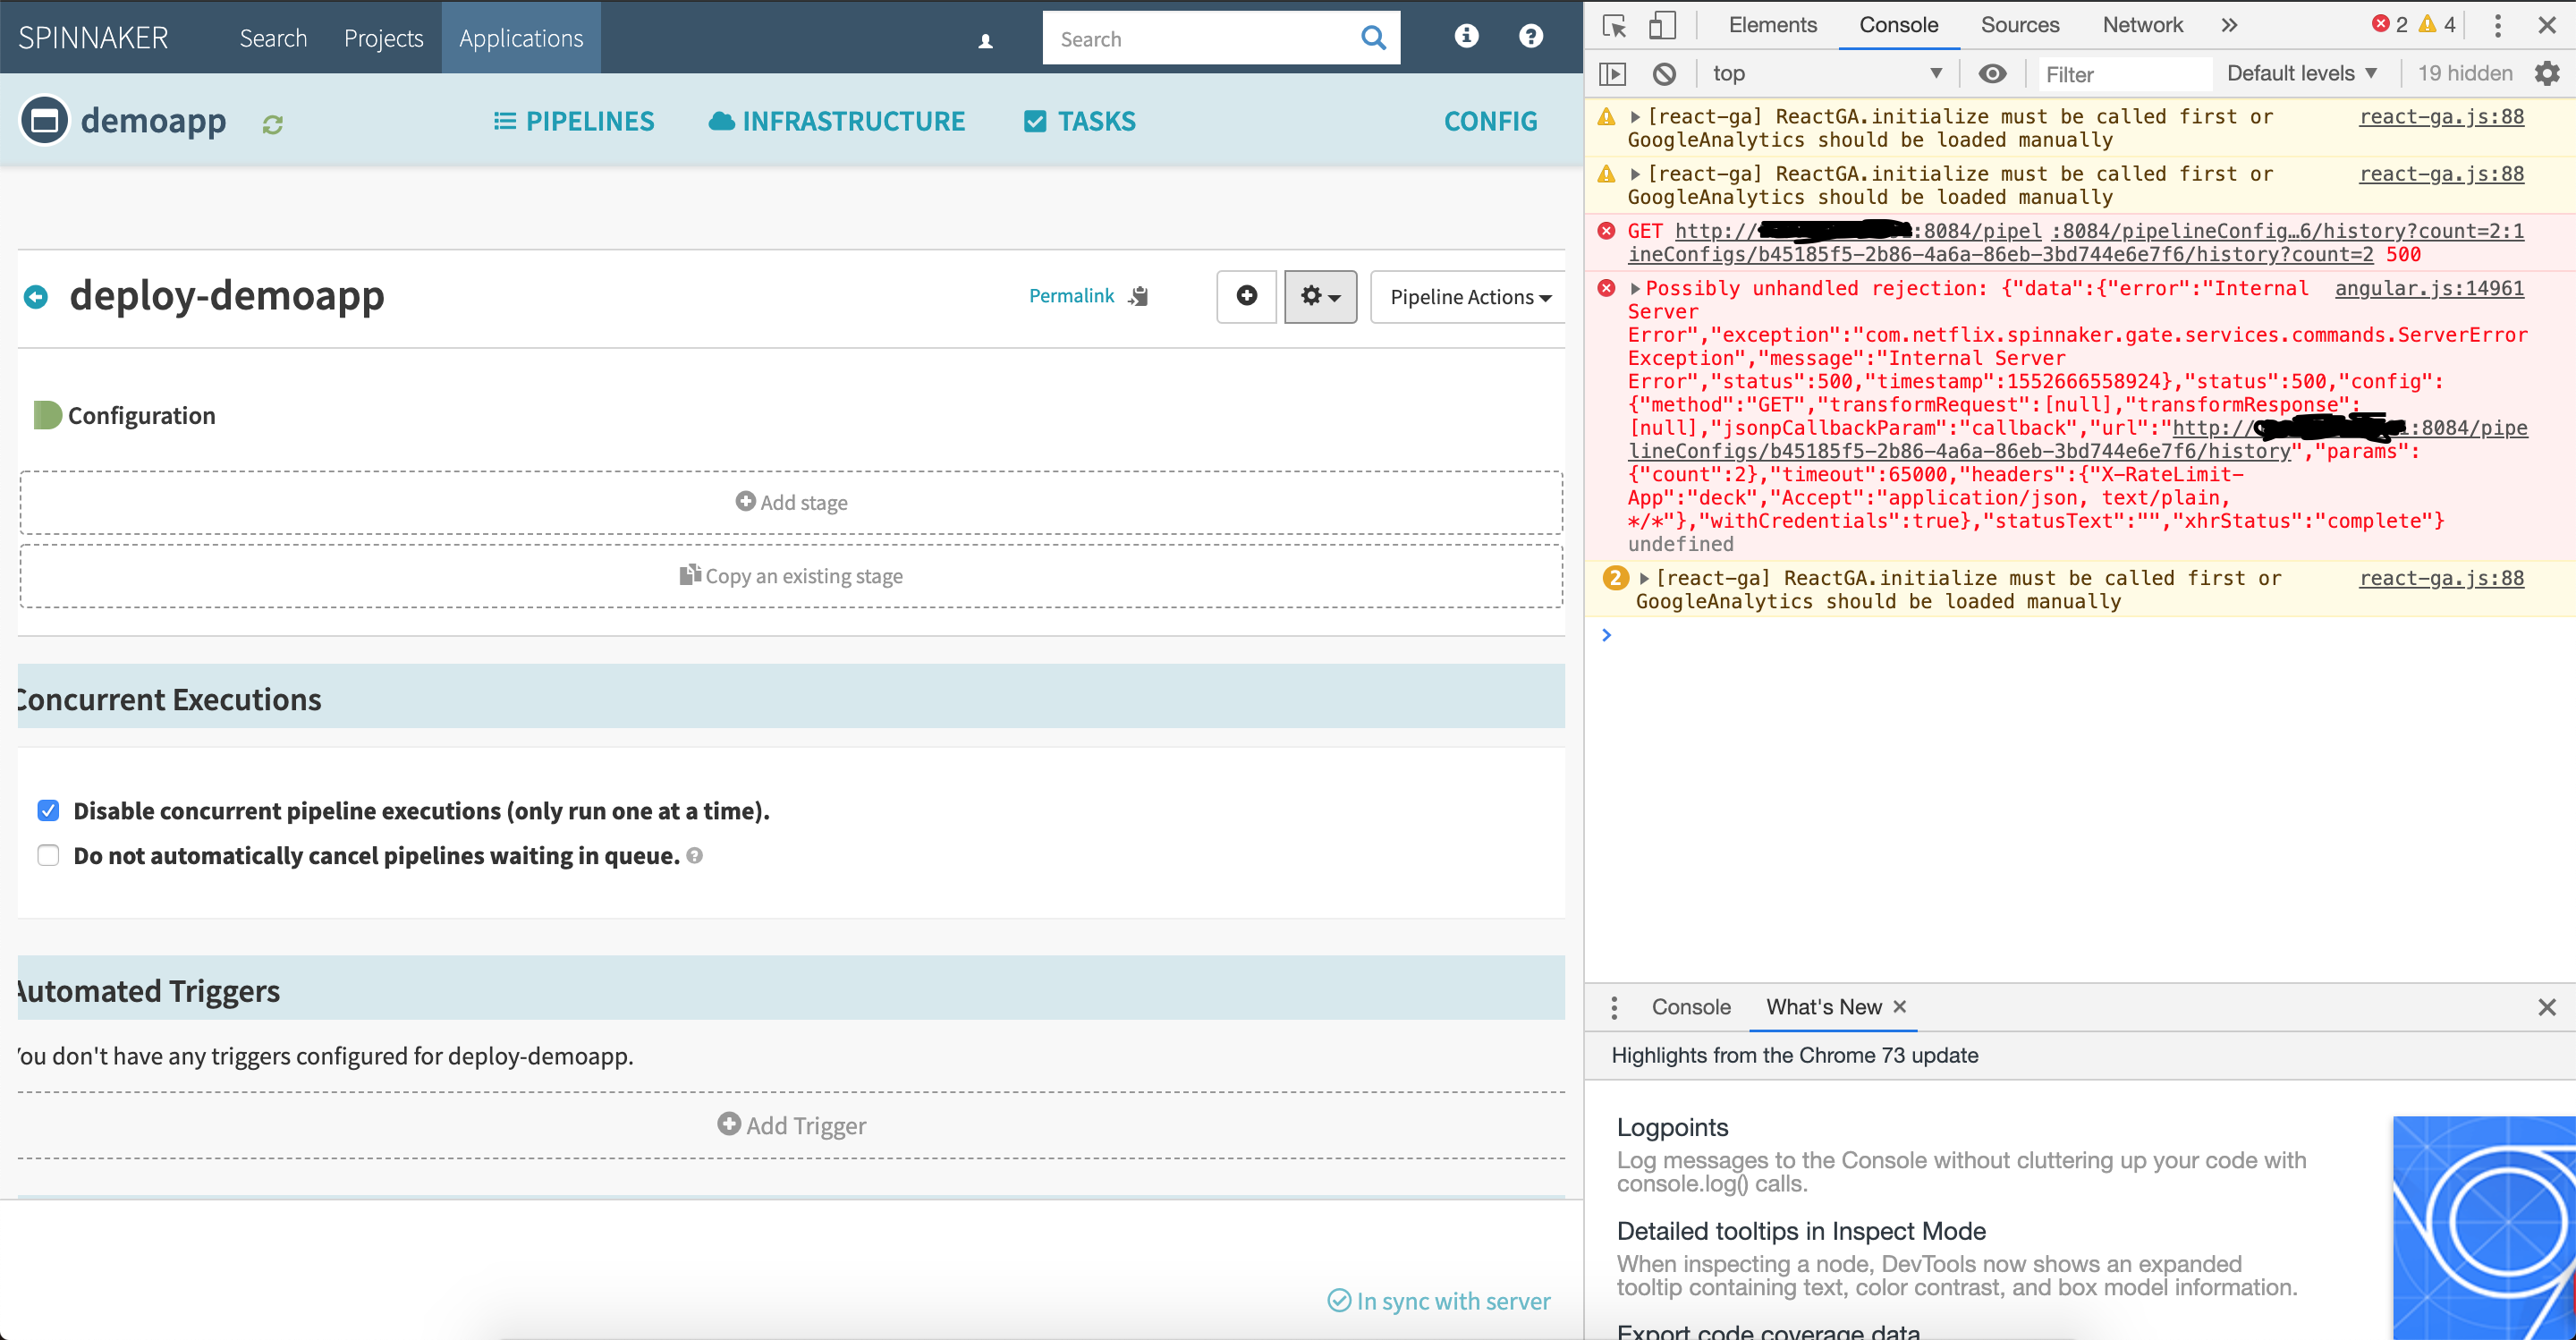
Task: Toggle the live expression eye icon
Action: pos(1993,72)
